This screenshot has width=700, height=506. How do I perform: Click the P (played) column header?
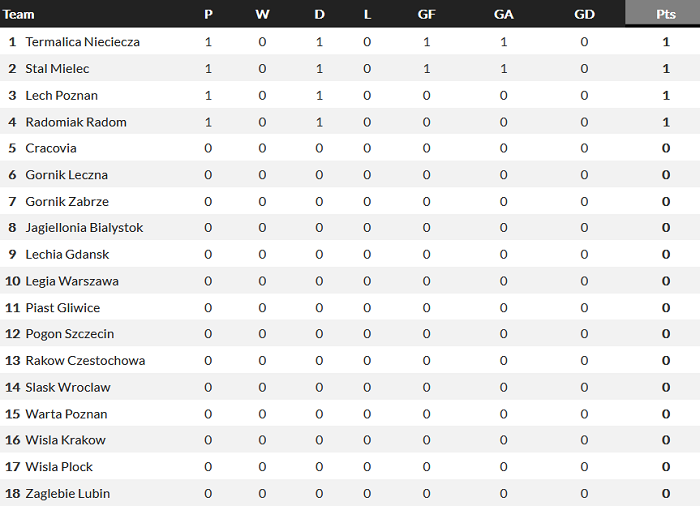(x=208, y=14)
